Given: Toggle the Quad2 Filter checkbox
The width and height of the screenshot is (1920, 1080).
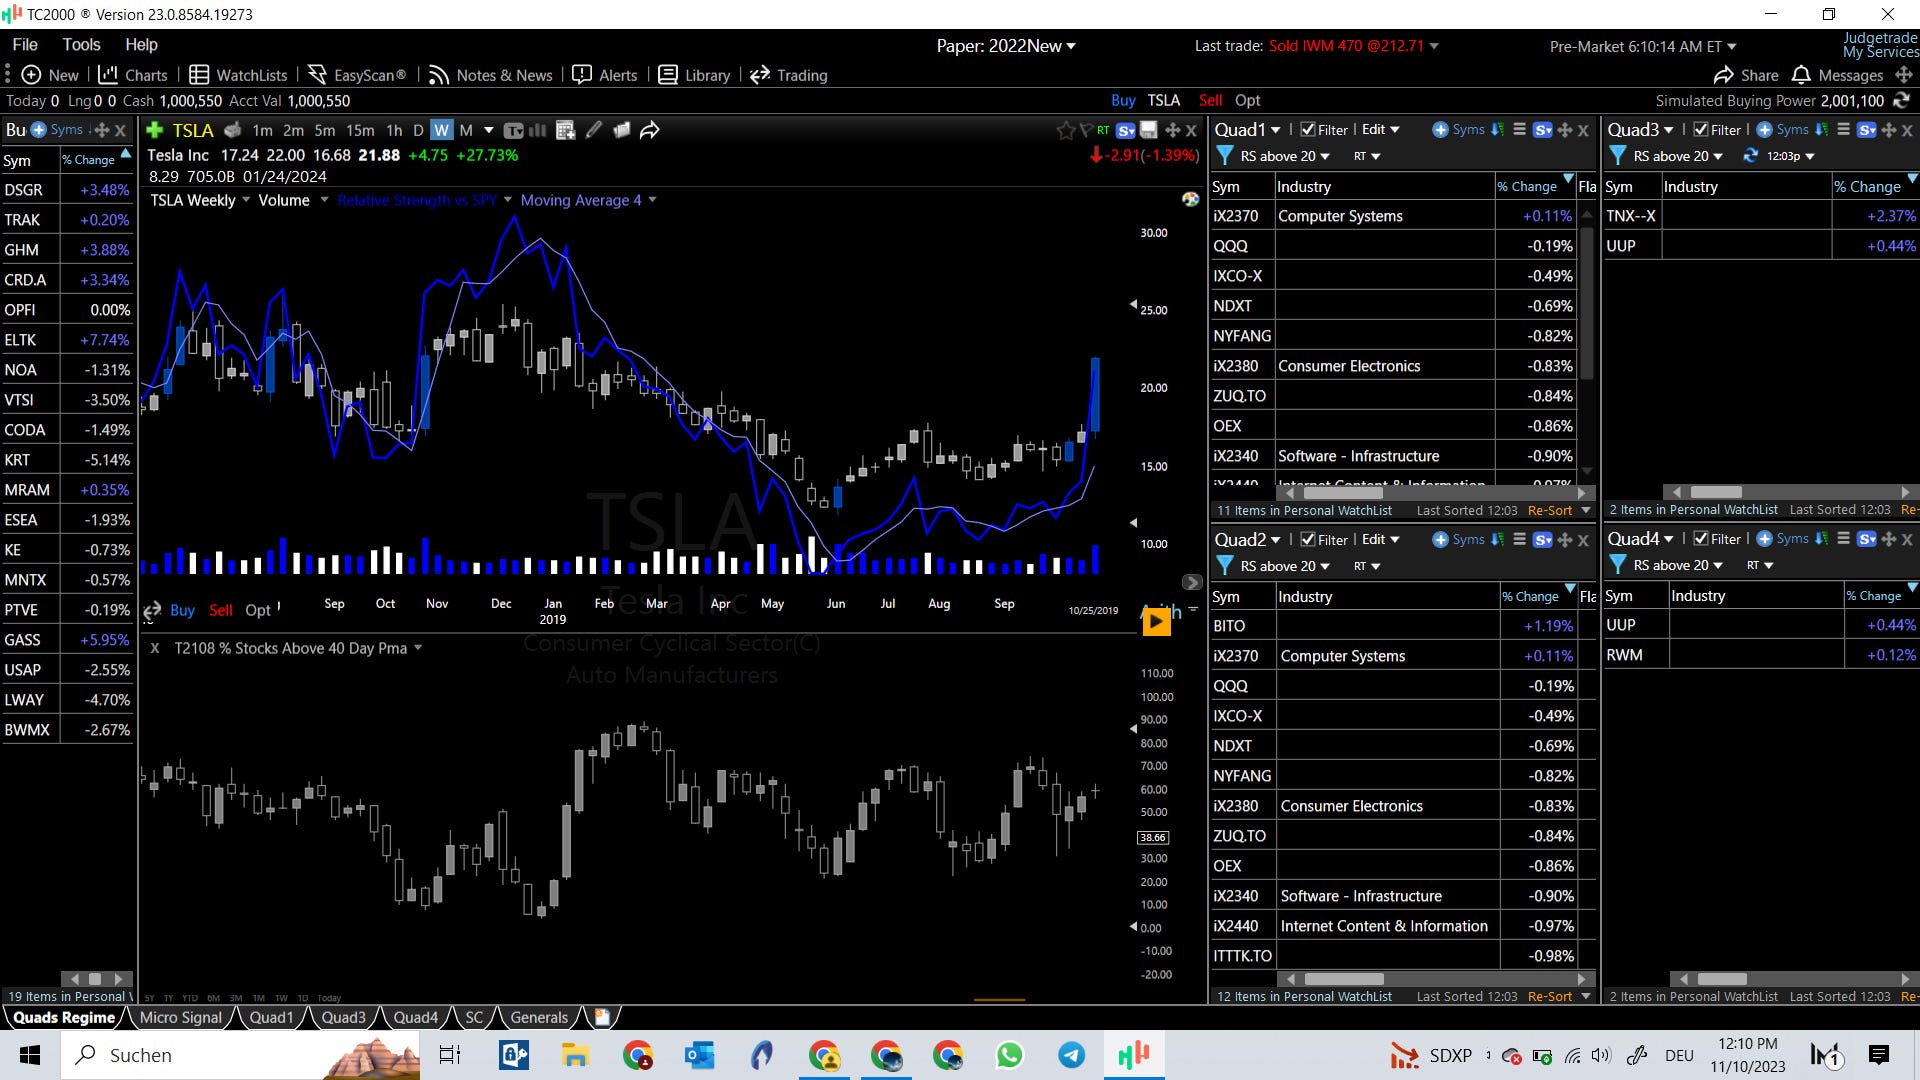Looking at the screenshot, I should pyautogui.click(x=1308, y=539).
